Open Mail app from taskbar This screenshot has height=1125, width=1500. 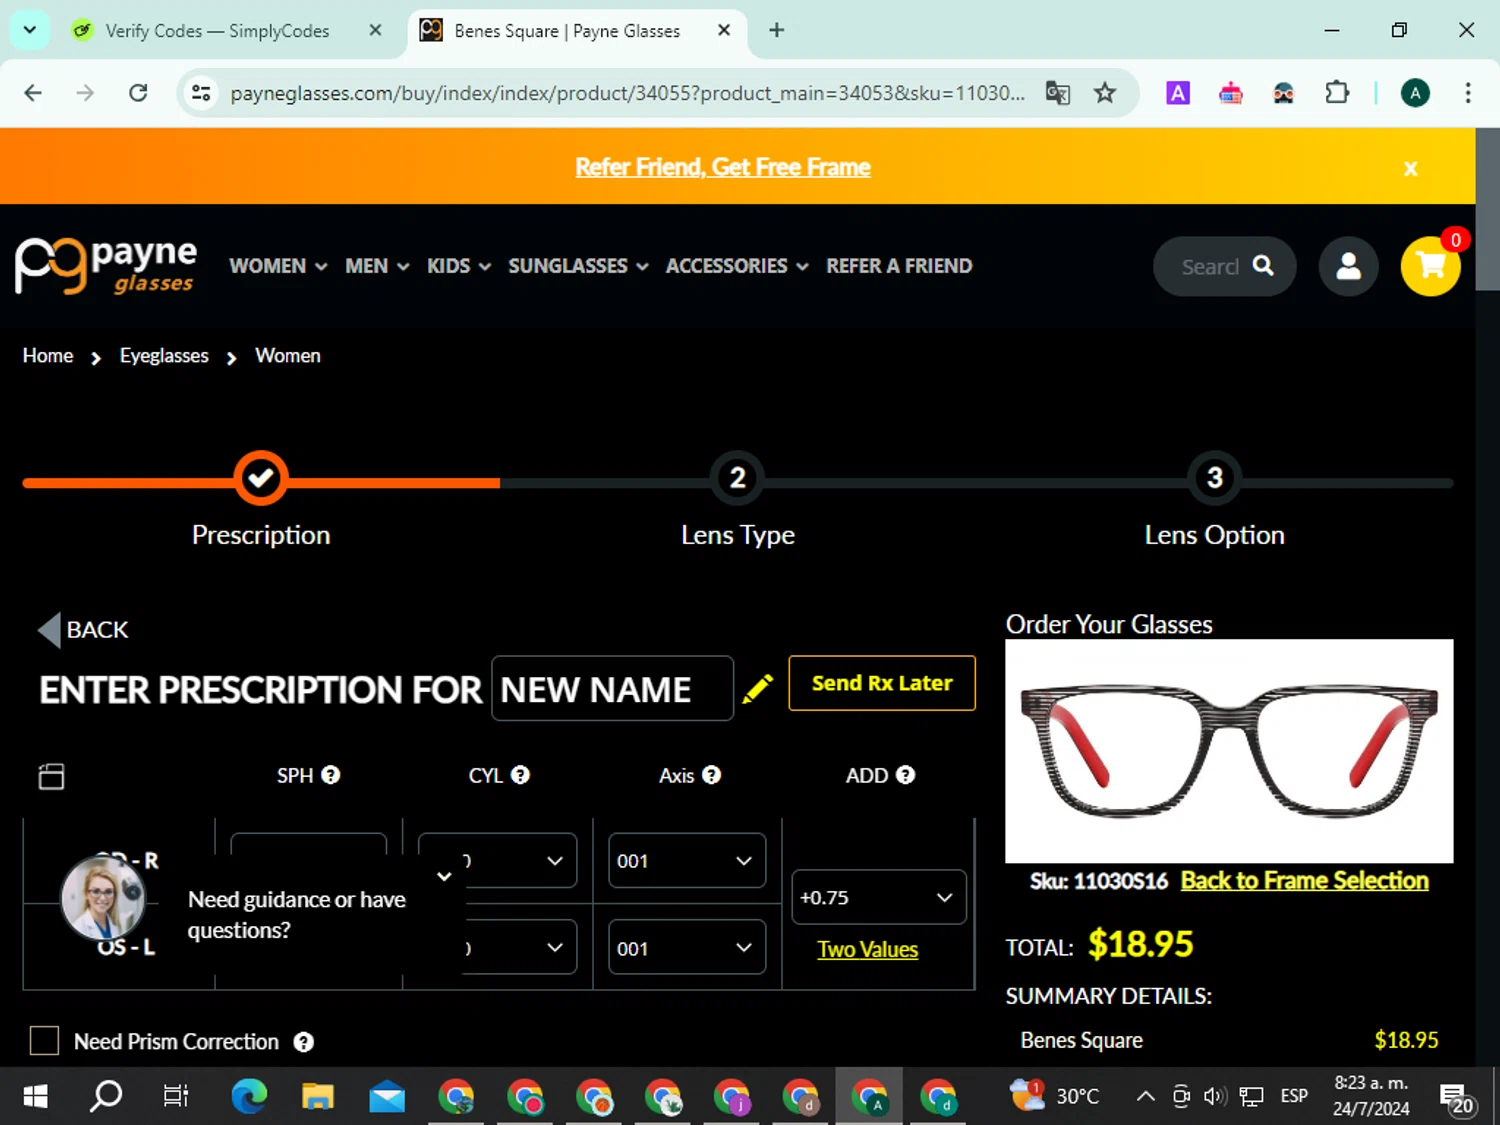[x=387, y=1096]
